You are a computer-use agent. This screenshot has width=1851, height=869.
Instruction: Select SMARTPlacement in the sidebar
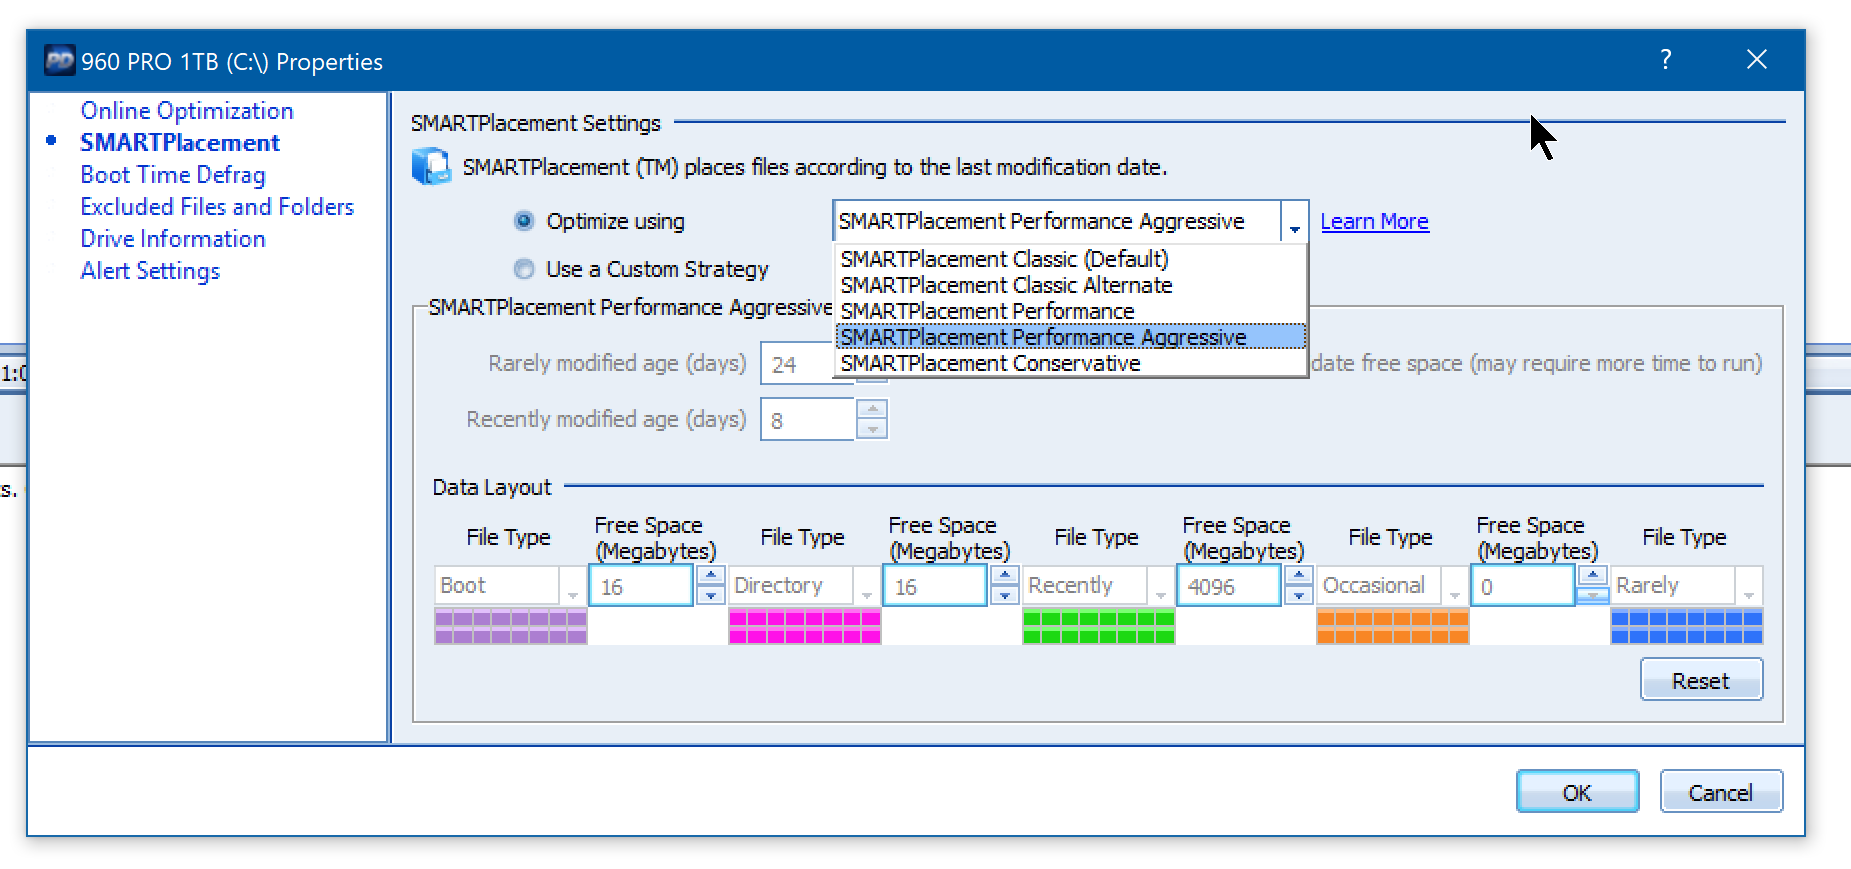click(180, 143)
